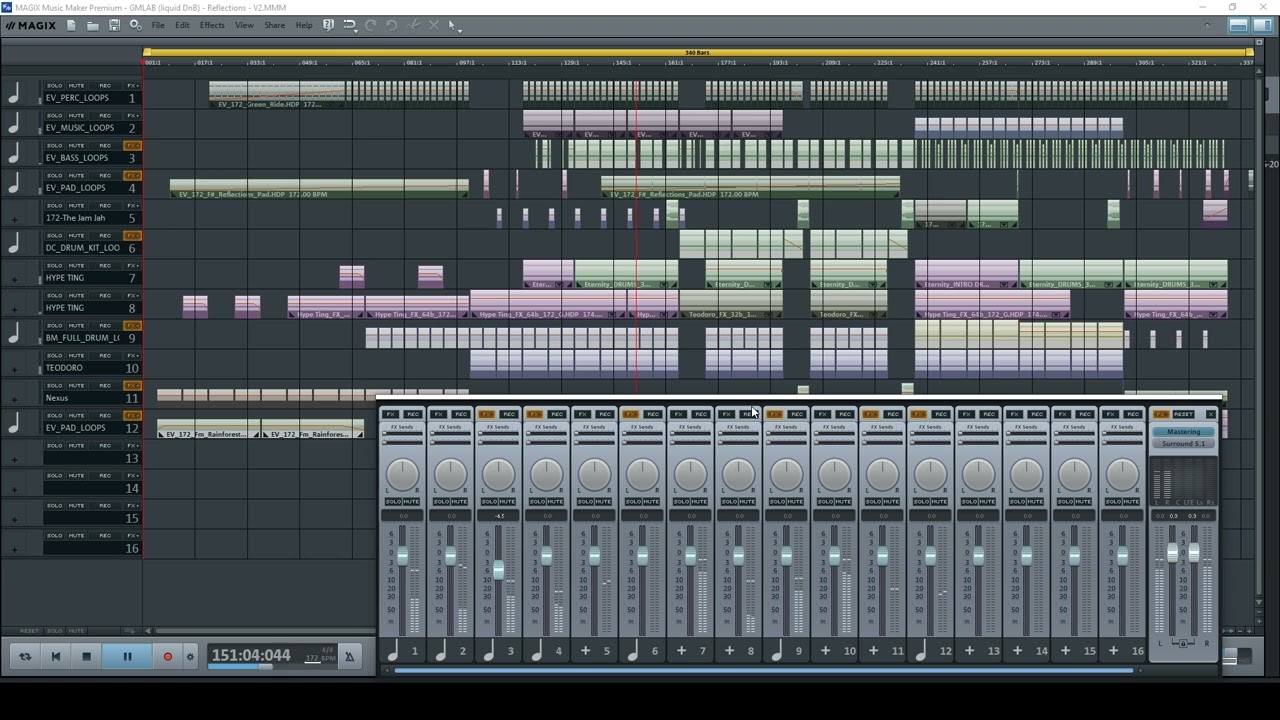Open transport settings gear beside record button
The height and width of the screenshot is (720, 1280).
tap(190, 657)
